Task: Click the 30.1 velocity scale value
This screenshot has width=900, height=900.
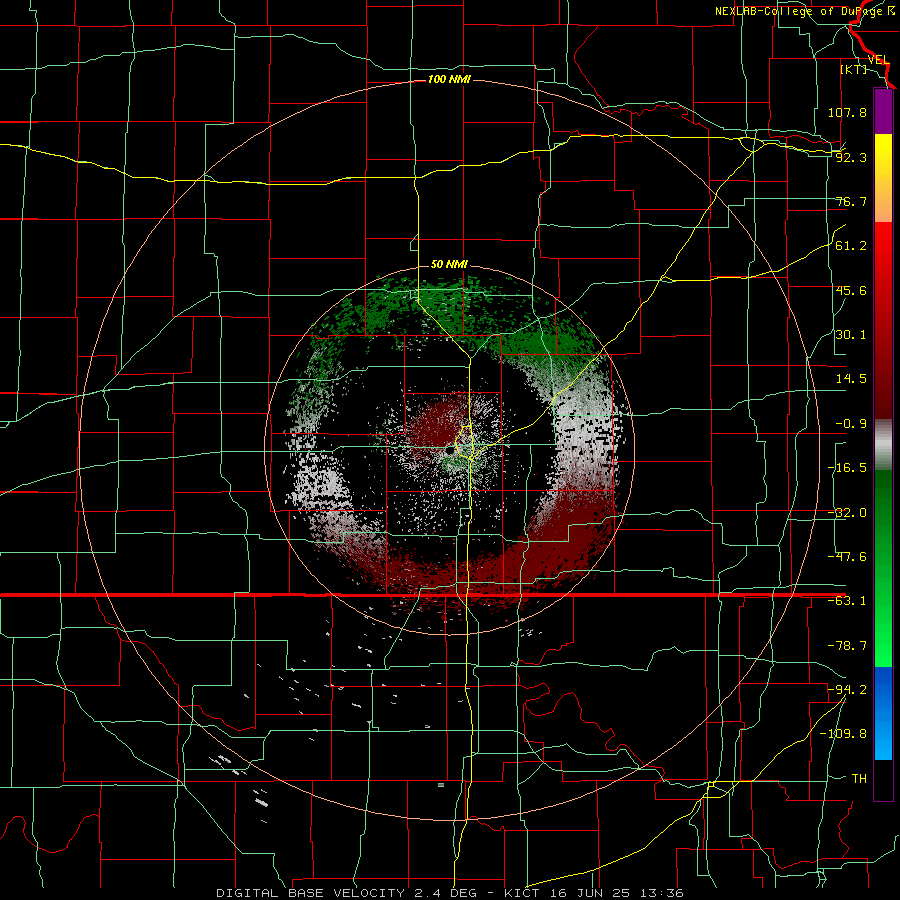Action: 851,335
